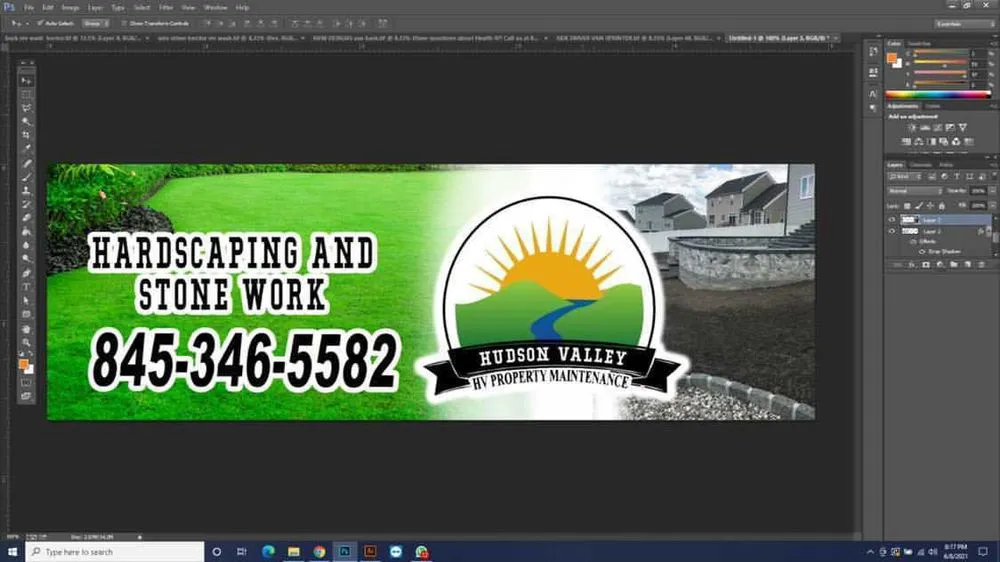Select the History Brush tool
This screenshot has width=1000, height=562.
click(26, 204)
